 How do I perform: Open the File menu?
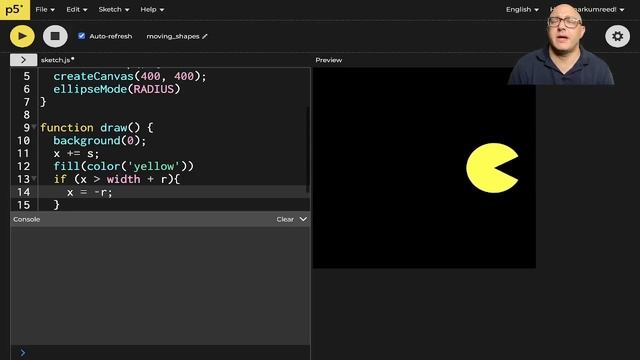pyautogui.click(x=45, y=9)
